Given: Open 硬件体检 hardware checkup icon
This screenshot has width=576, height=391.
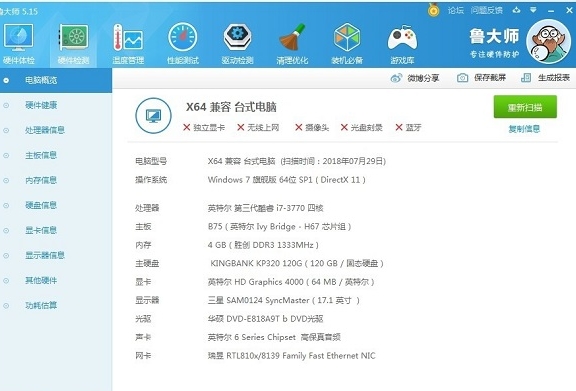Looking at the screenshot, I should pyautogui.click(x=18, y=37).
